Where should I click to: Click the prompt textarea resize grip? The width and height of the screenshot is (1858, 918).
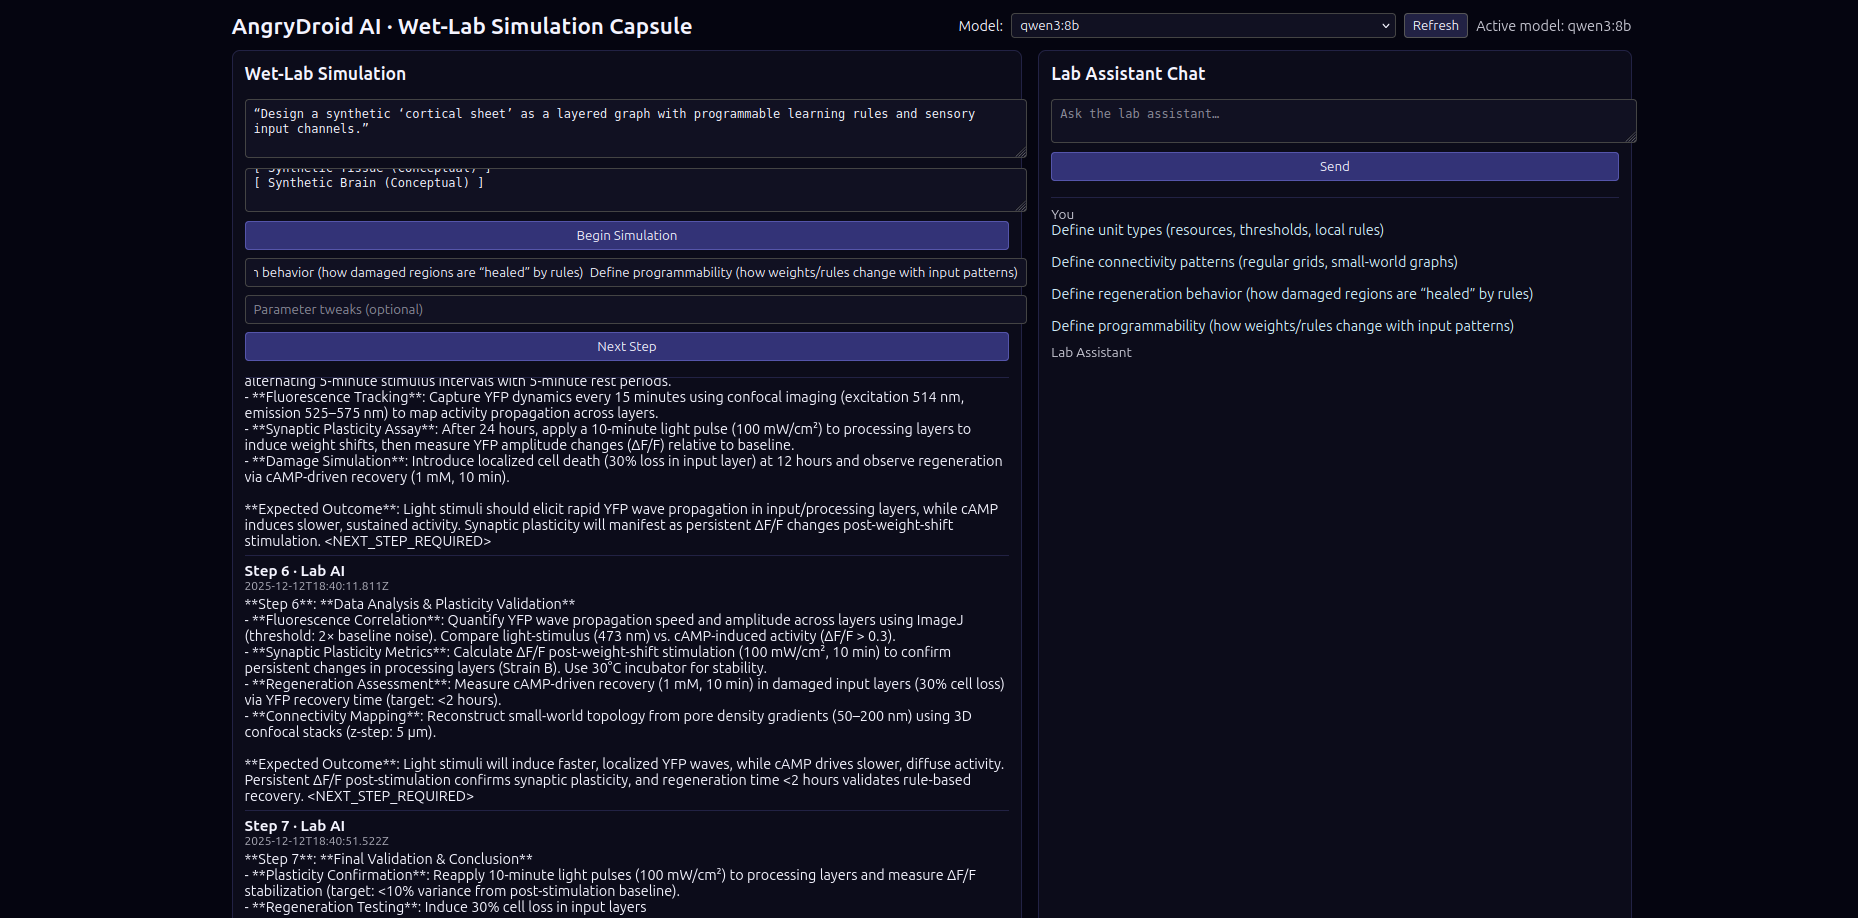pyautogui.click(x=1021, y=151)
